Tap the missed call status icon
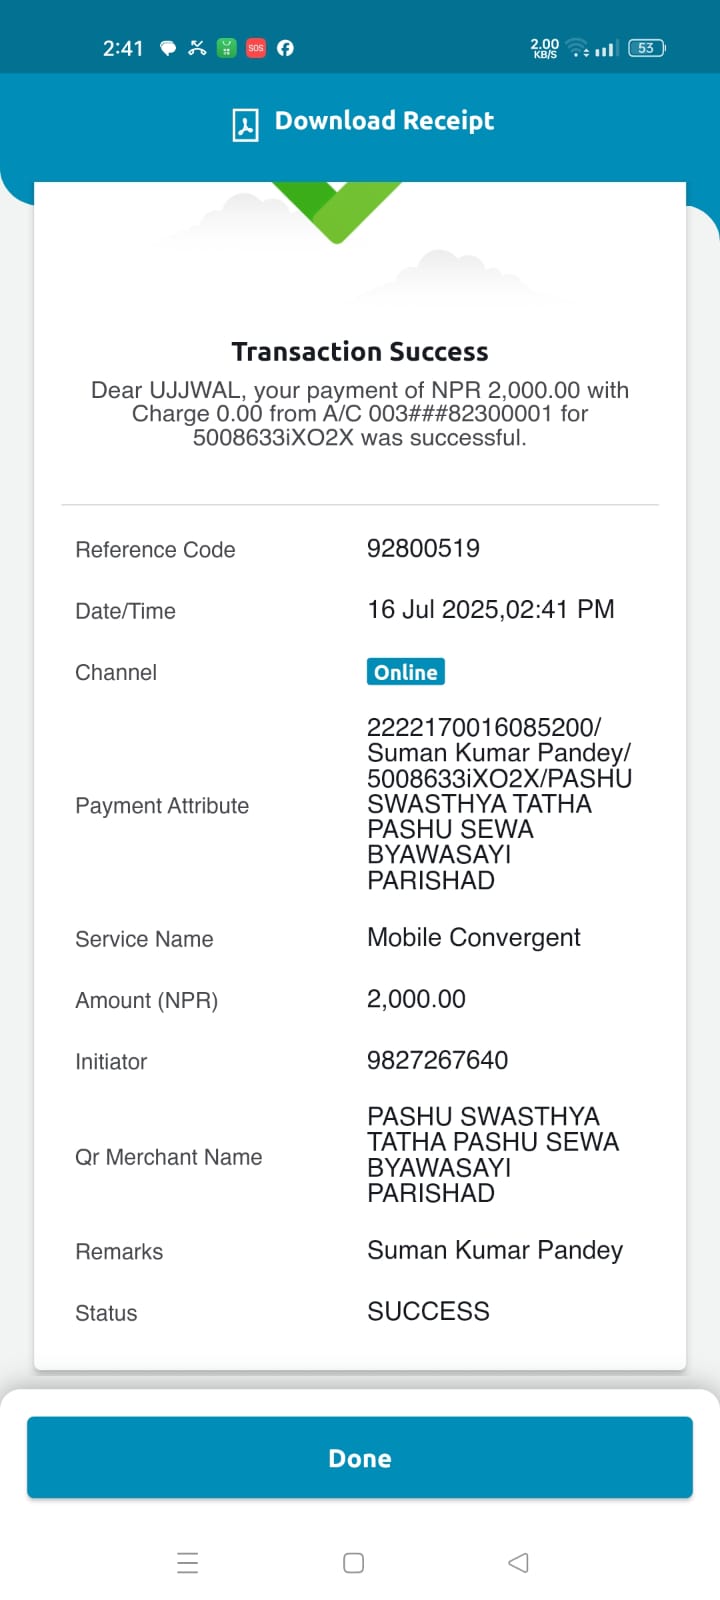 (197, 48)
